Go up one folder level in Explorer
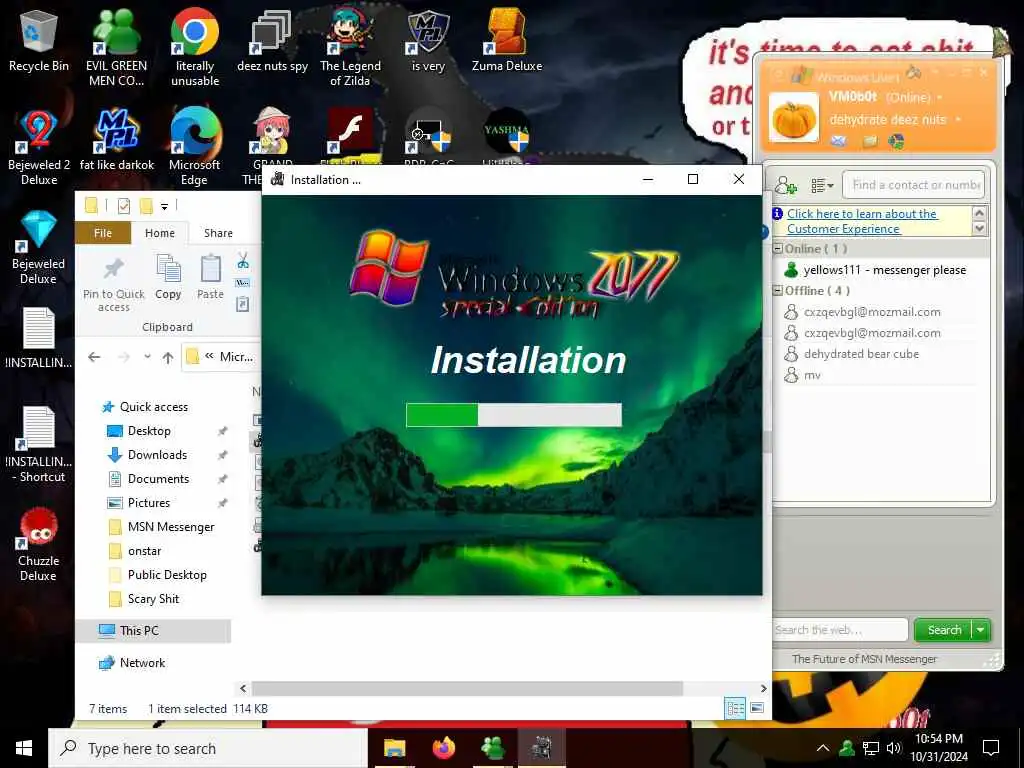The image size is (1024, 768). [x=168, y=357]
